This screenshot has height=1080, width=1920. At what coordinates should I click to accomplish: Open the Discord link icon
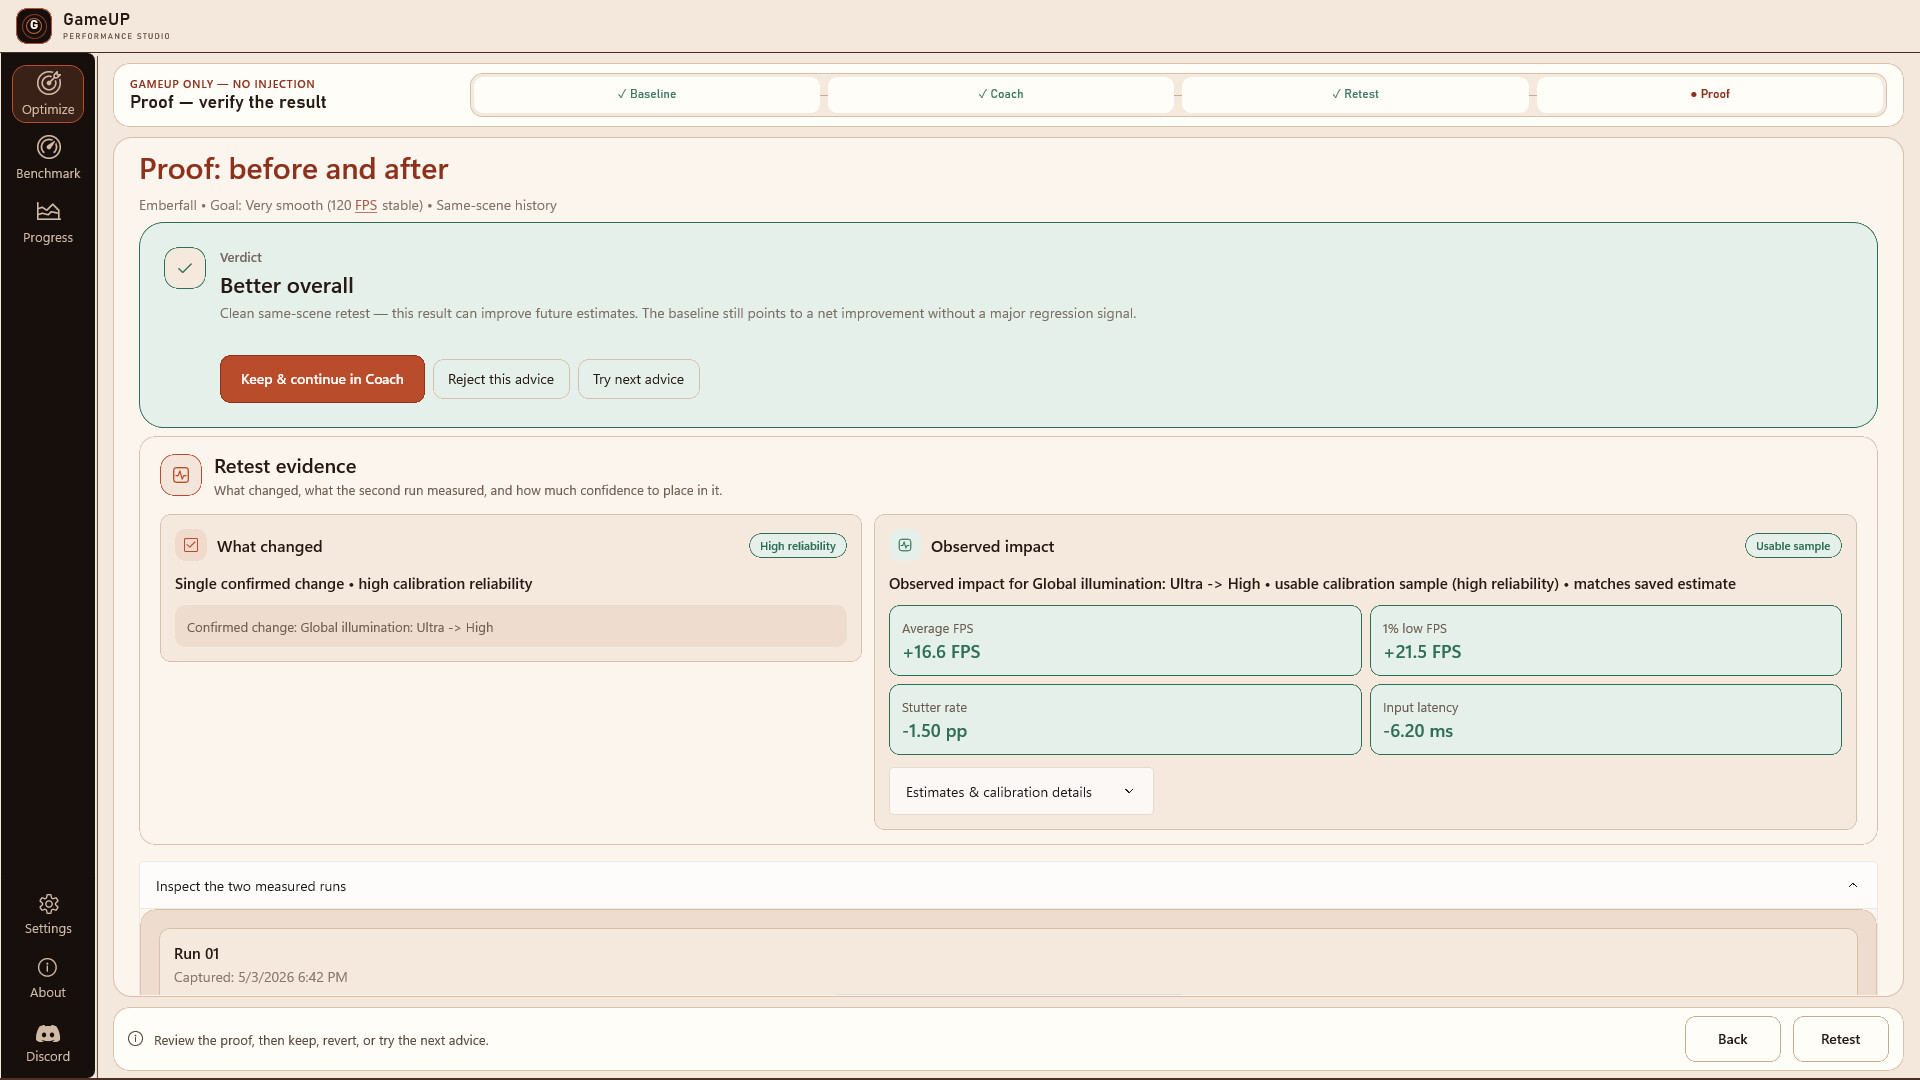point(48,1033)
